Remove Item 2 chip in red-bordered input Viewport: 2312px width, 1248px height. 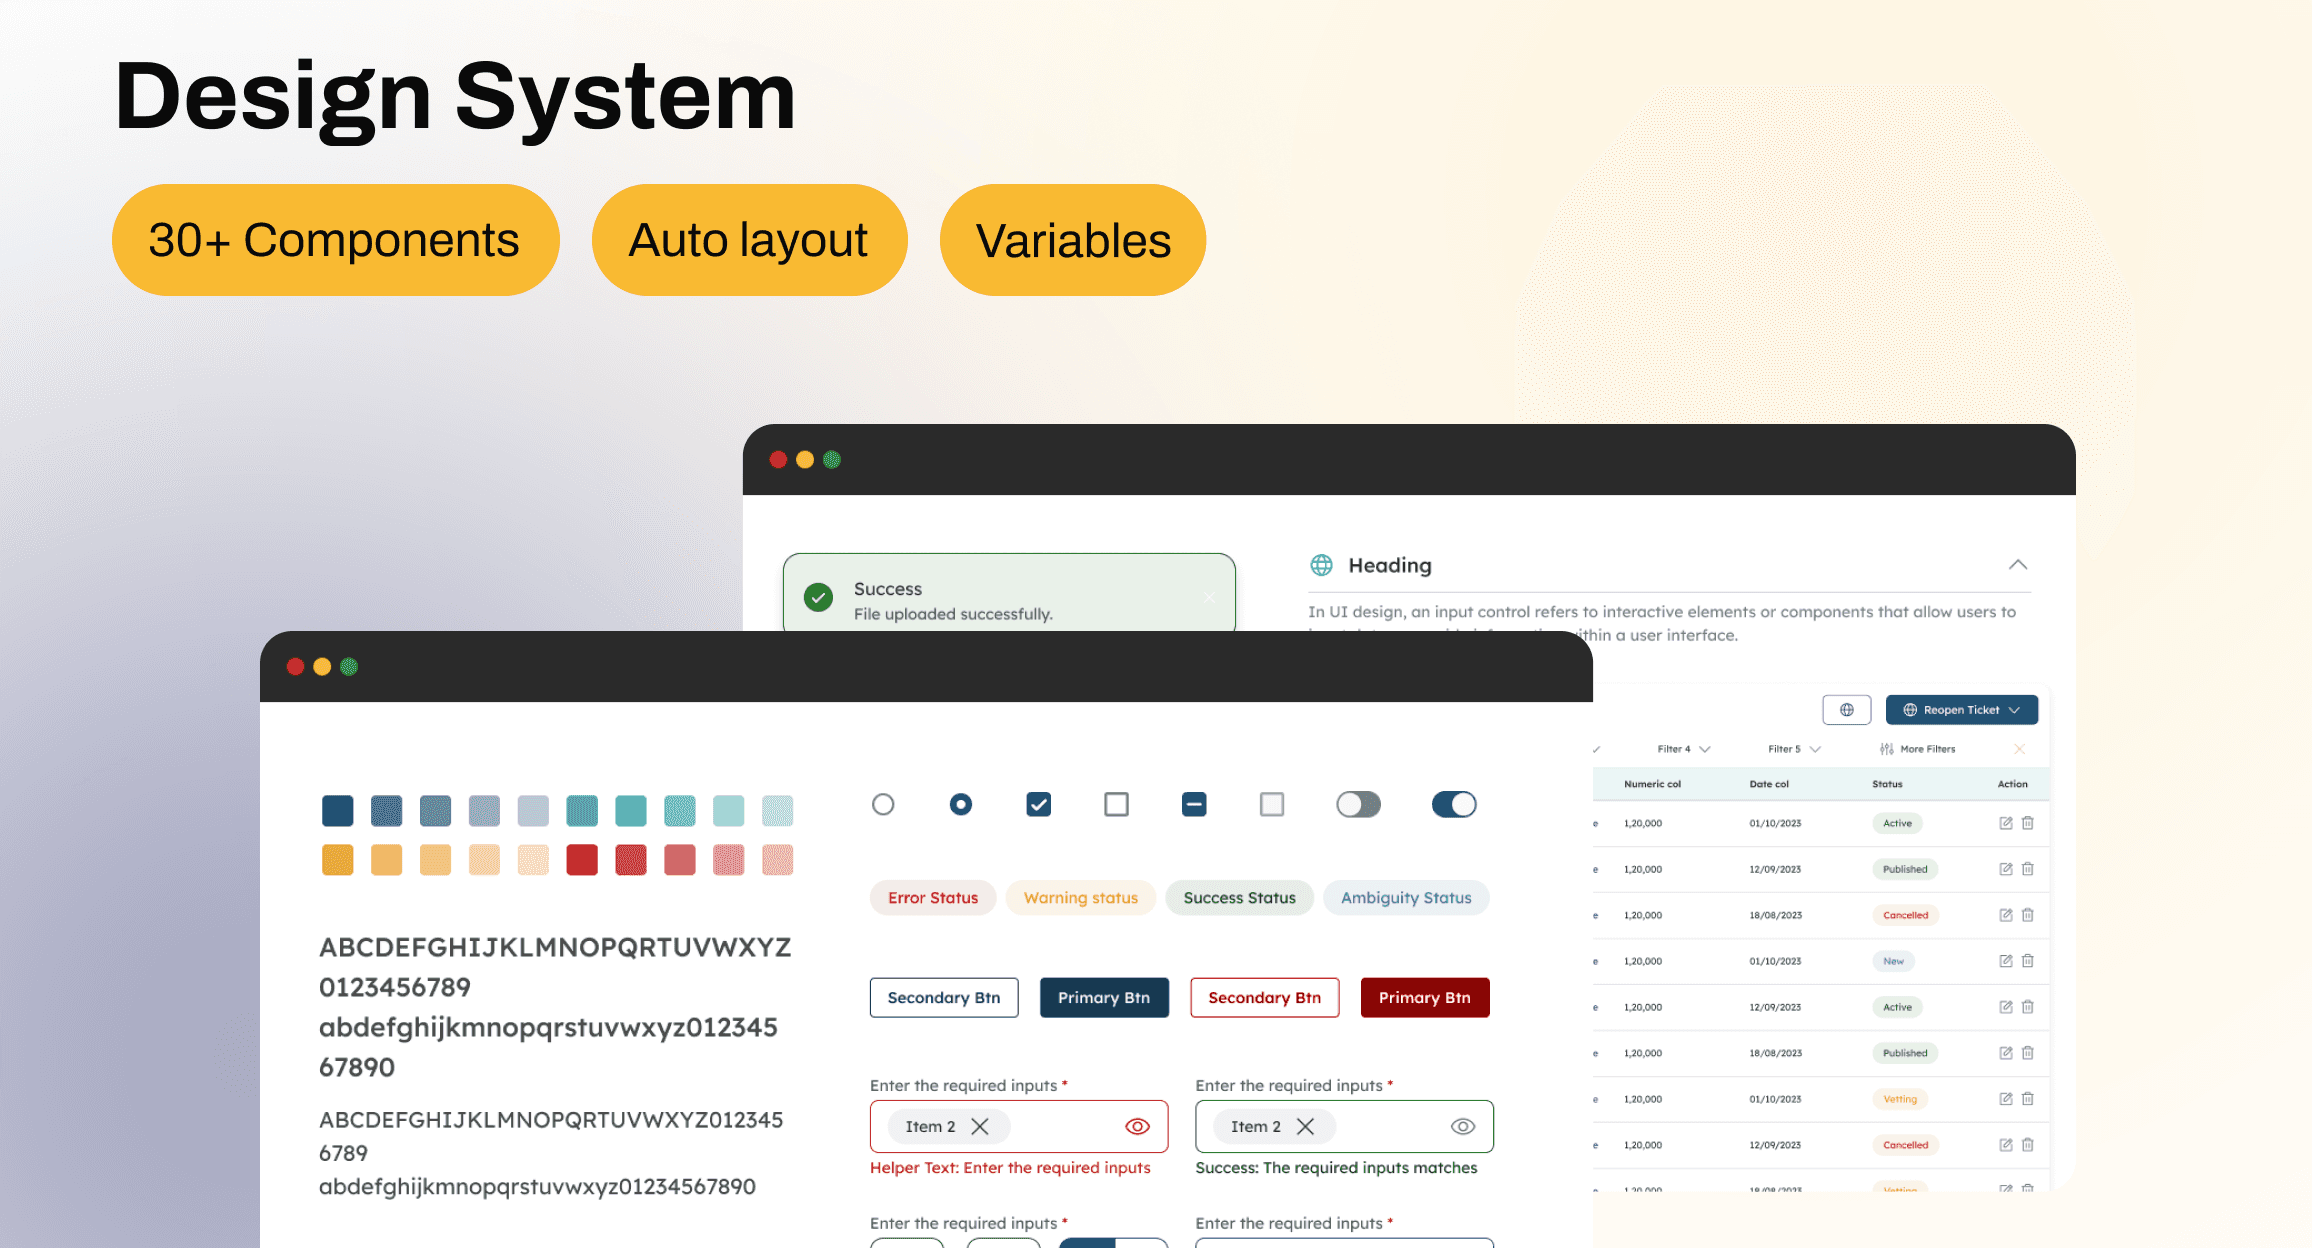pyautogui.click(x=980, y=1127)
